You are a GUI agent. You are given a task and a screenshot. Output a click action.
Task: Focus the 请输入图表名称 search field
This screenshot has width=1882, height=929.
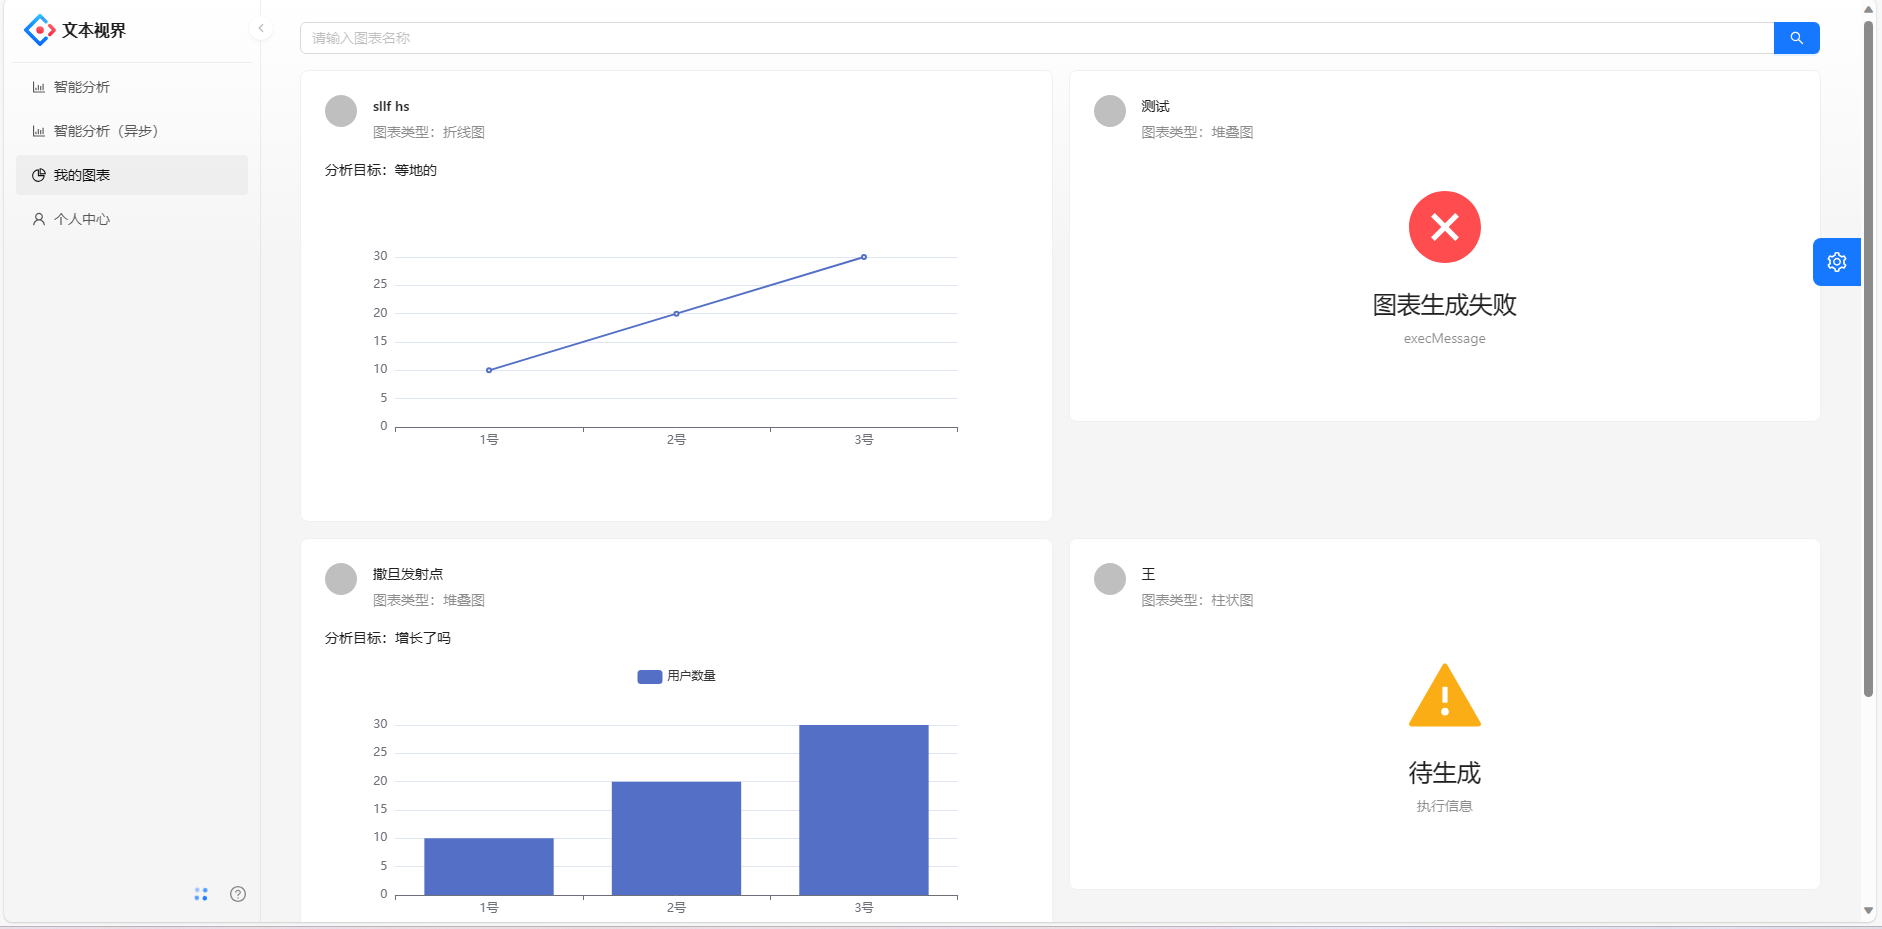click(1037, 38)
